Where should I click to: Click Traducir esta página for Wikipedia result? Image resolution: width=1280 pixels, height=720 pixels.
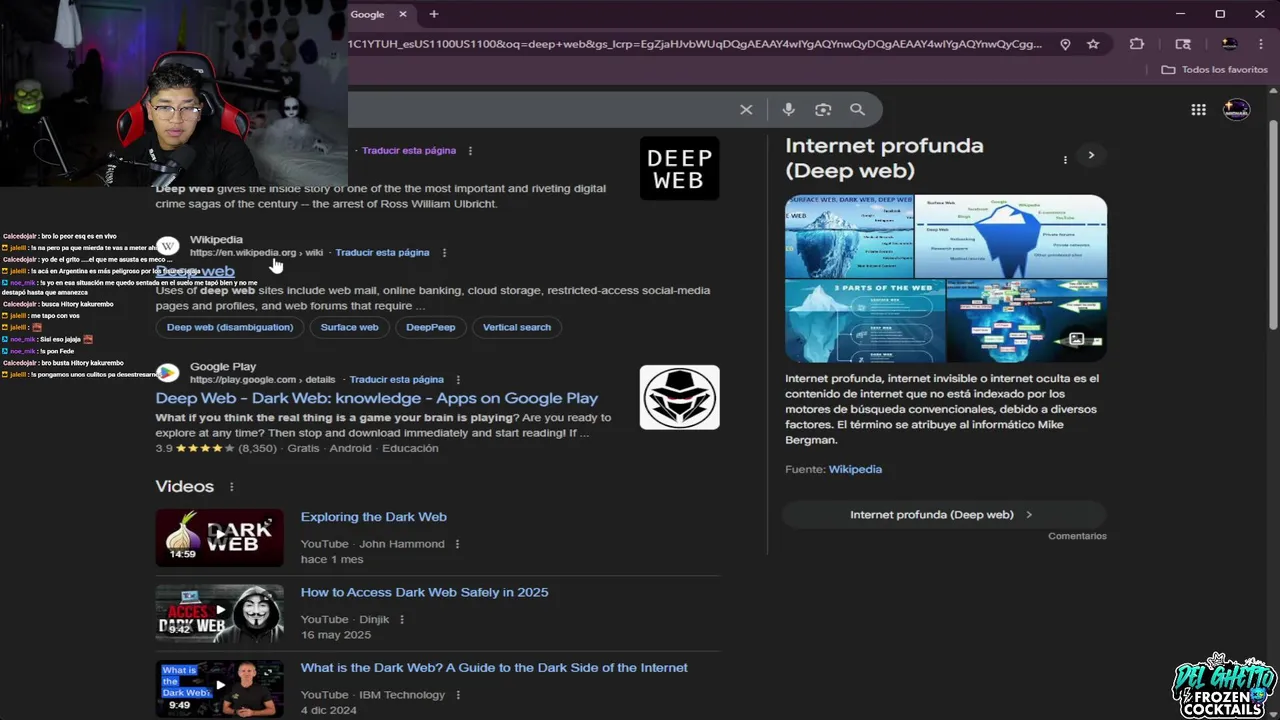382,253
